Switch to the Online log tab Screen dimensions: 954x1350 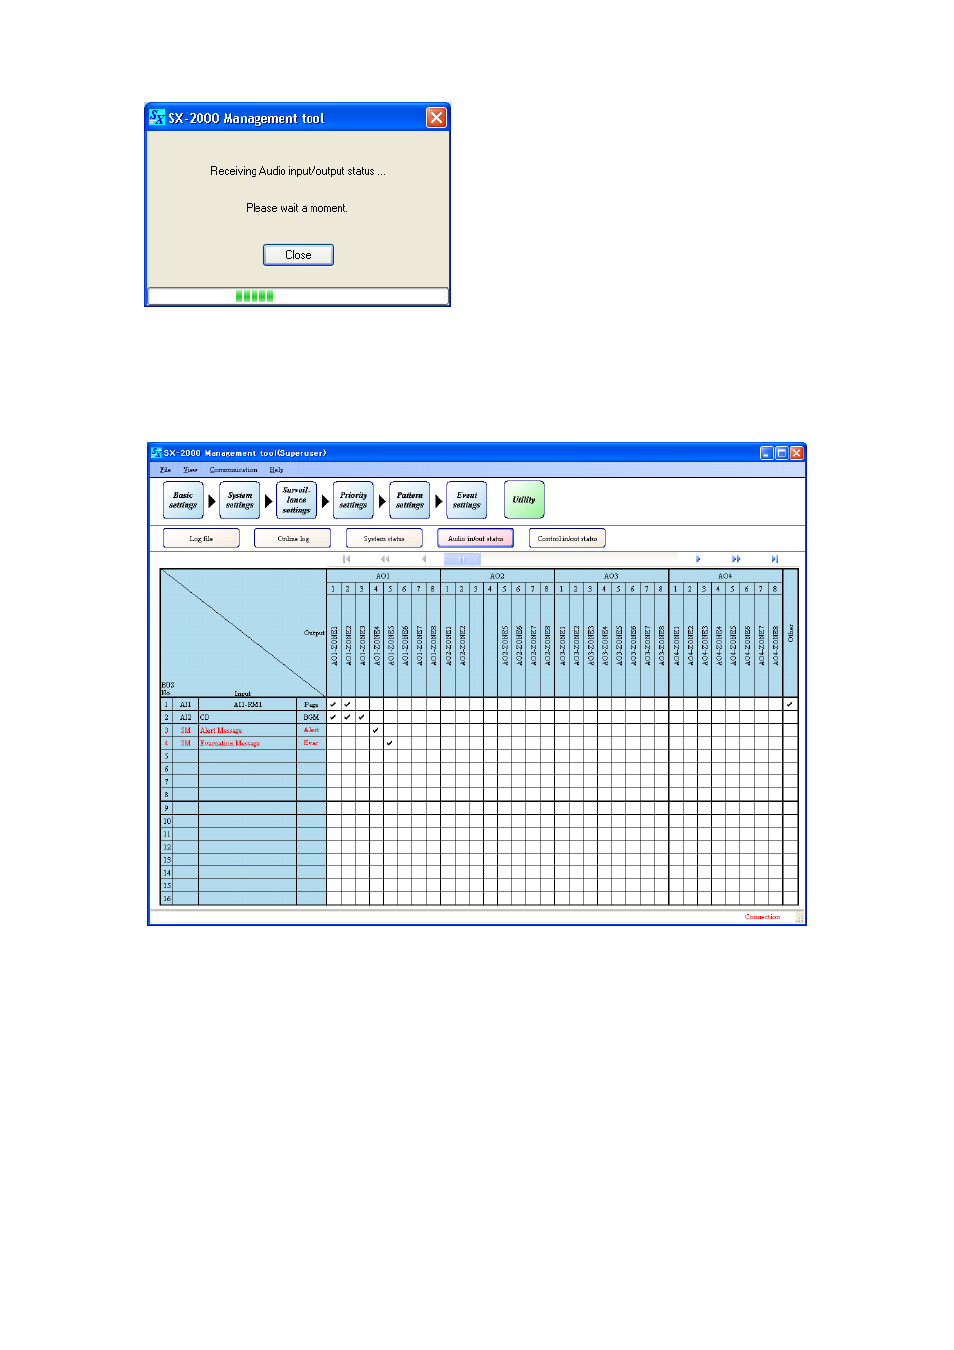[293, 538]
